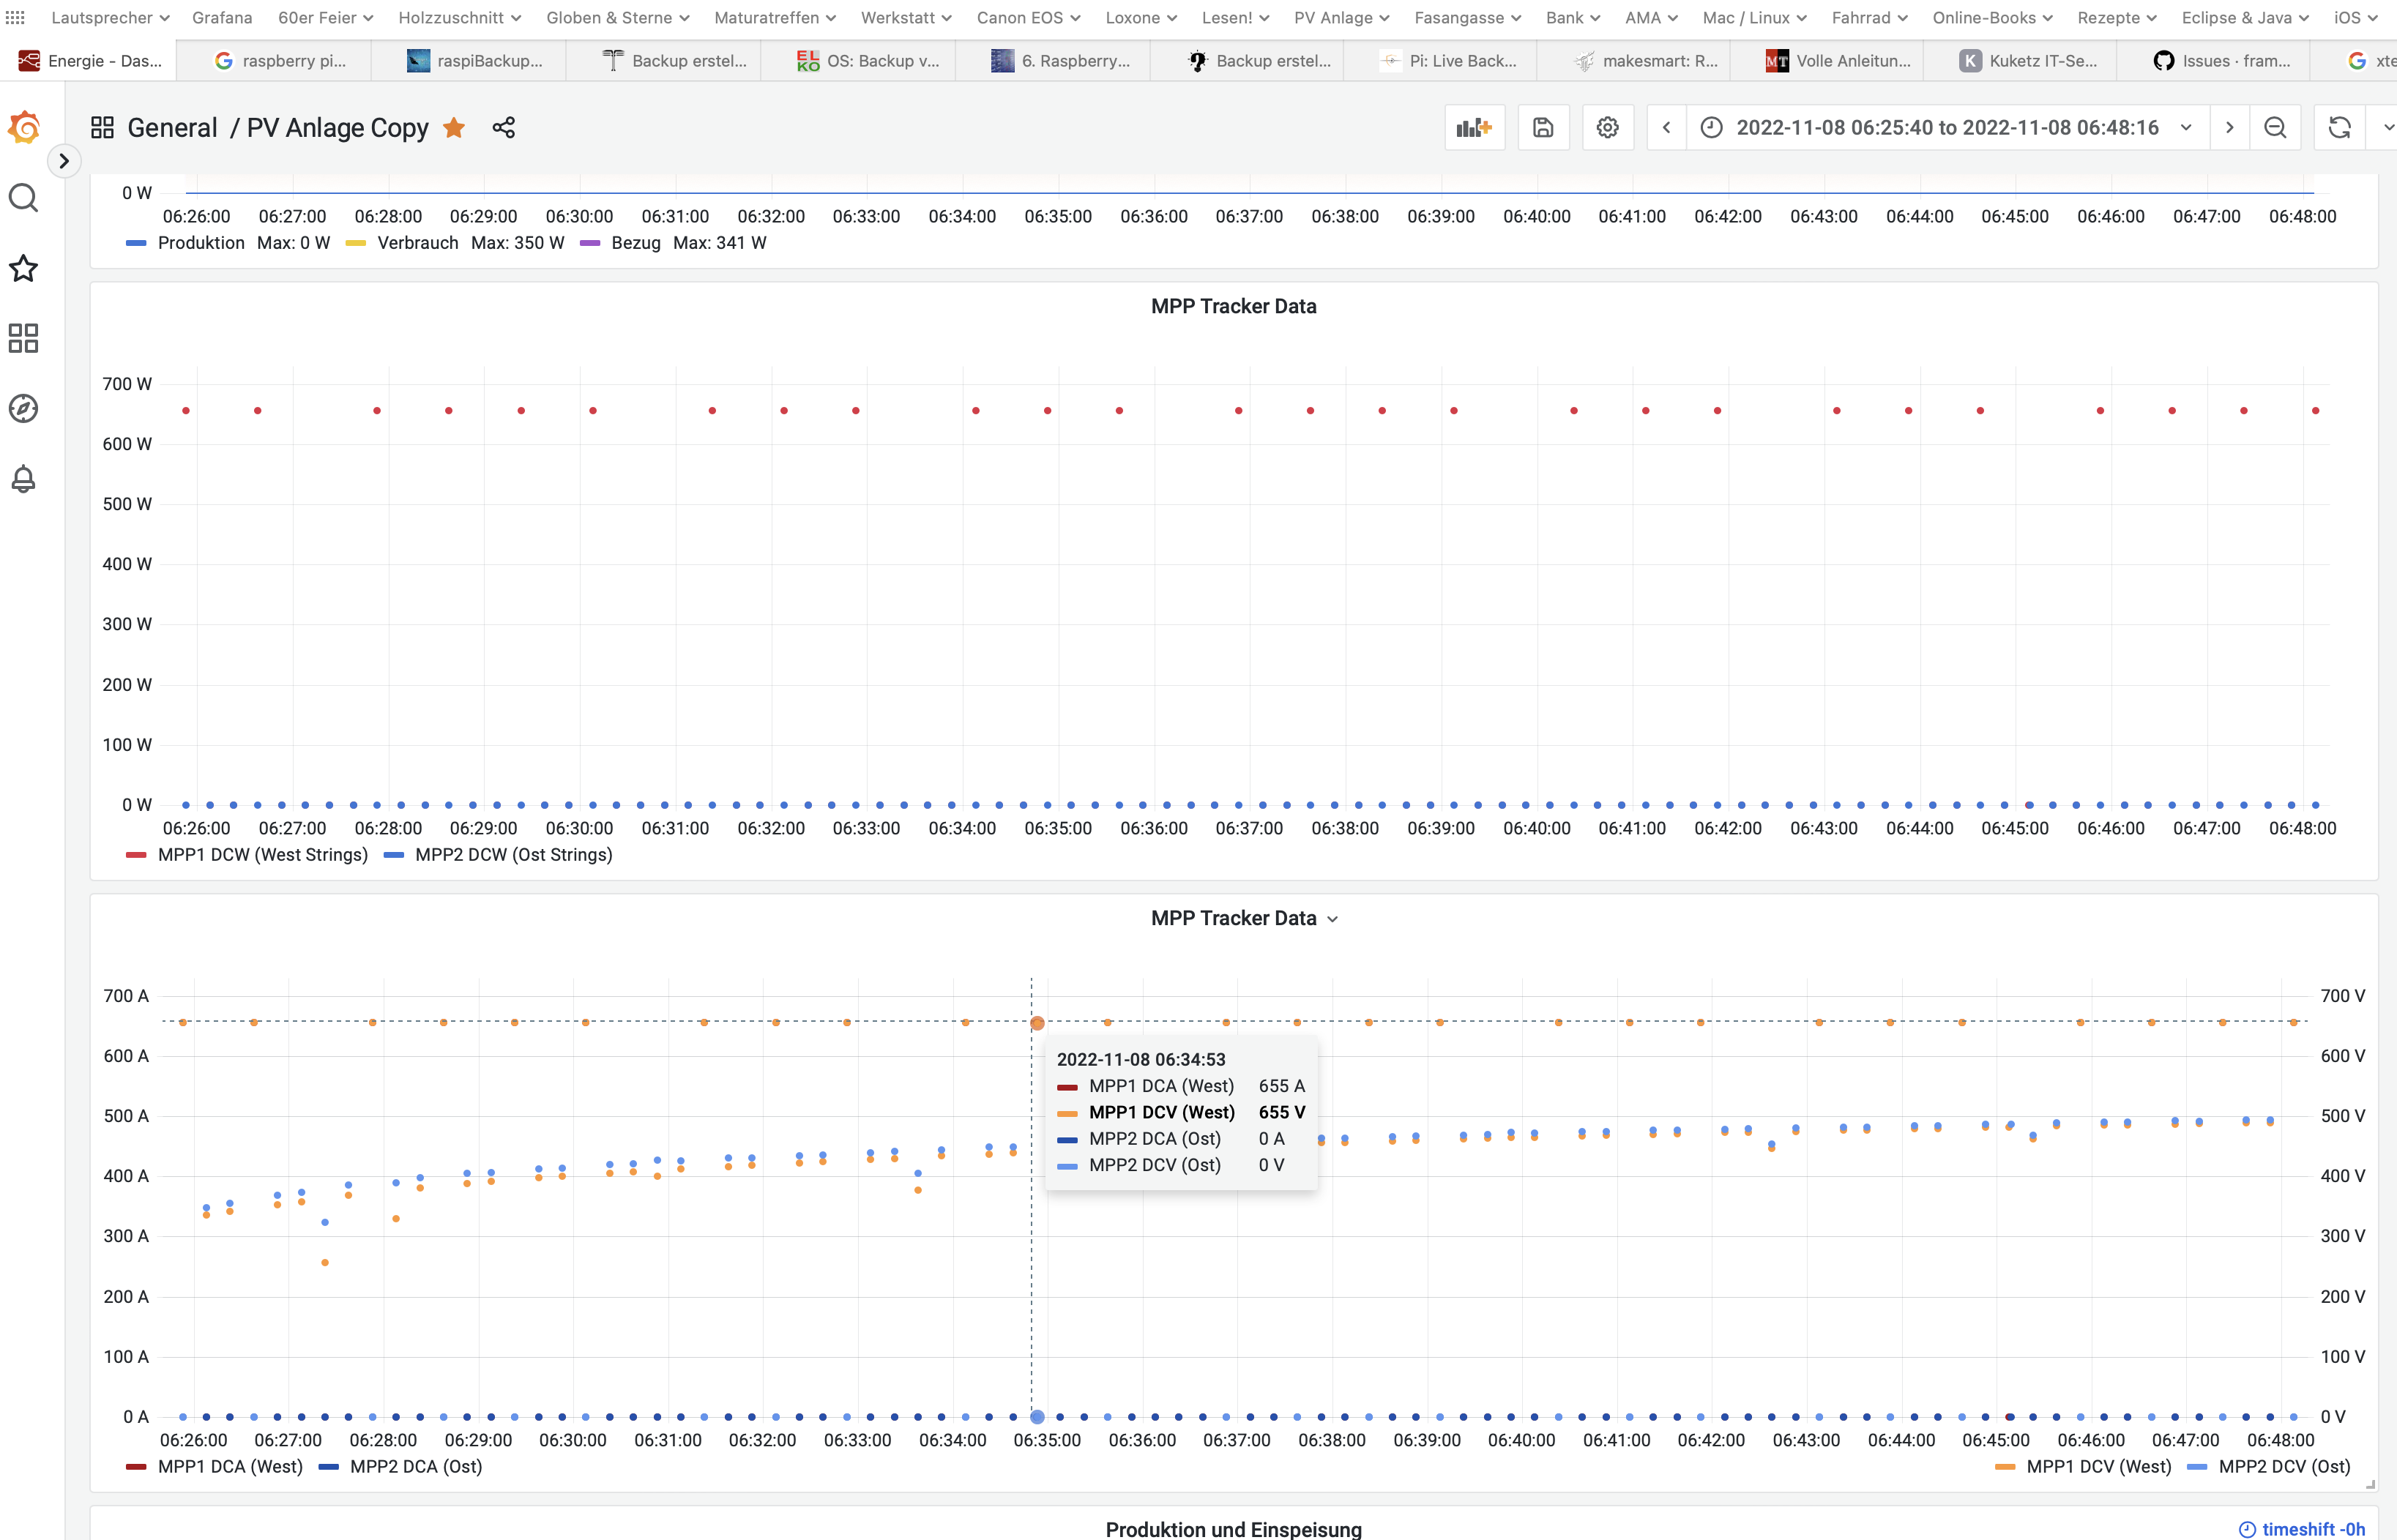Toggle the Verbrauch legend series
Viewport: 2397px width, 1540px height.
417,243
